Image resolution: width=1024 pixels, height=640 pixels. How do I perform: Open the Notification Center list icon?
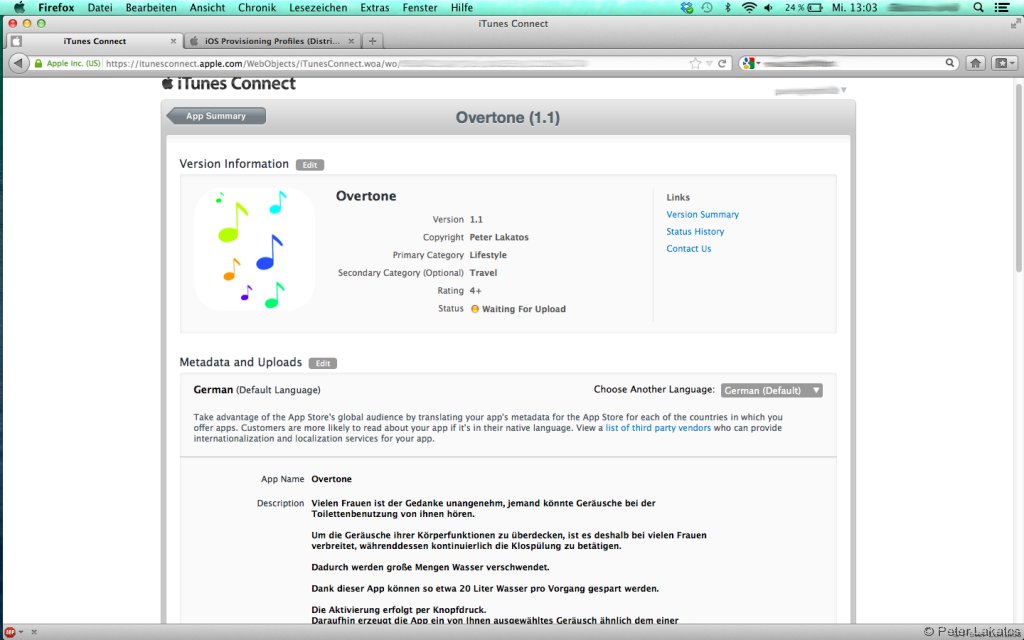pyautogui.click(x=1002, y=8)
